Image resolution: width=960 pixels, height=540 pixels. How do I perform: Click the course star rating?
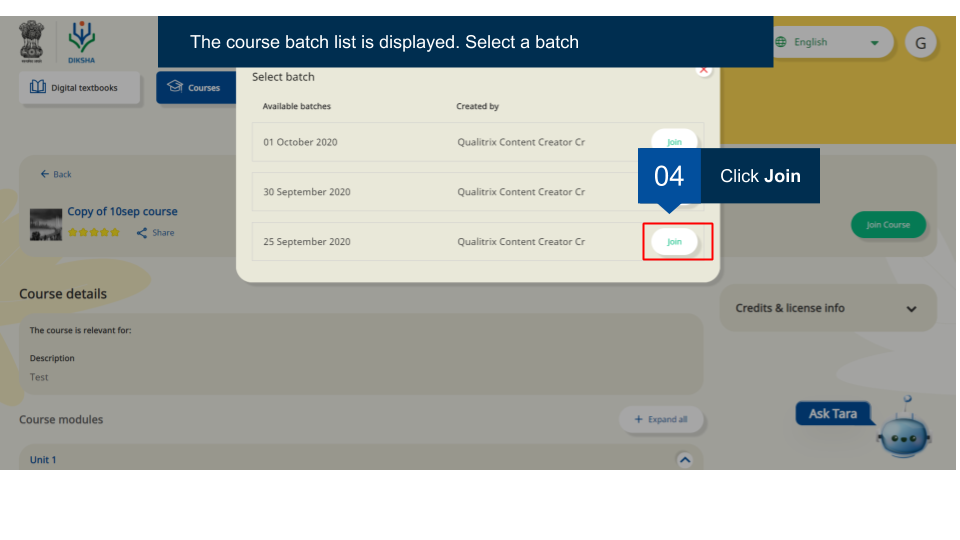[94, 232]
